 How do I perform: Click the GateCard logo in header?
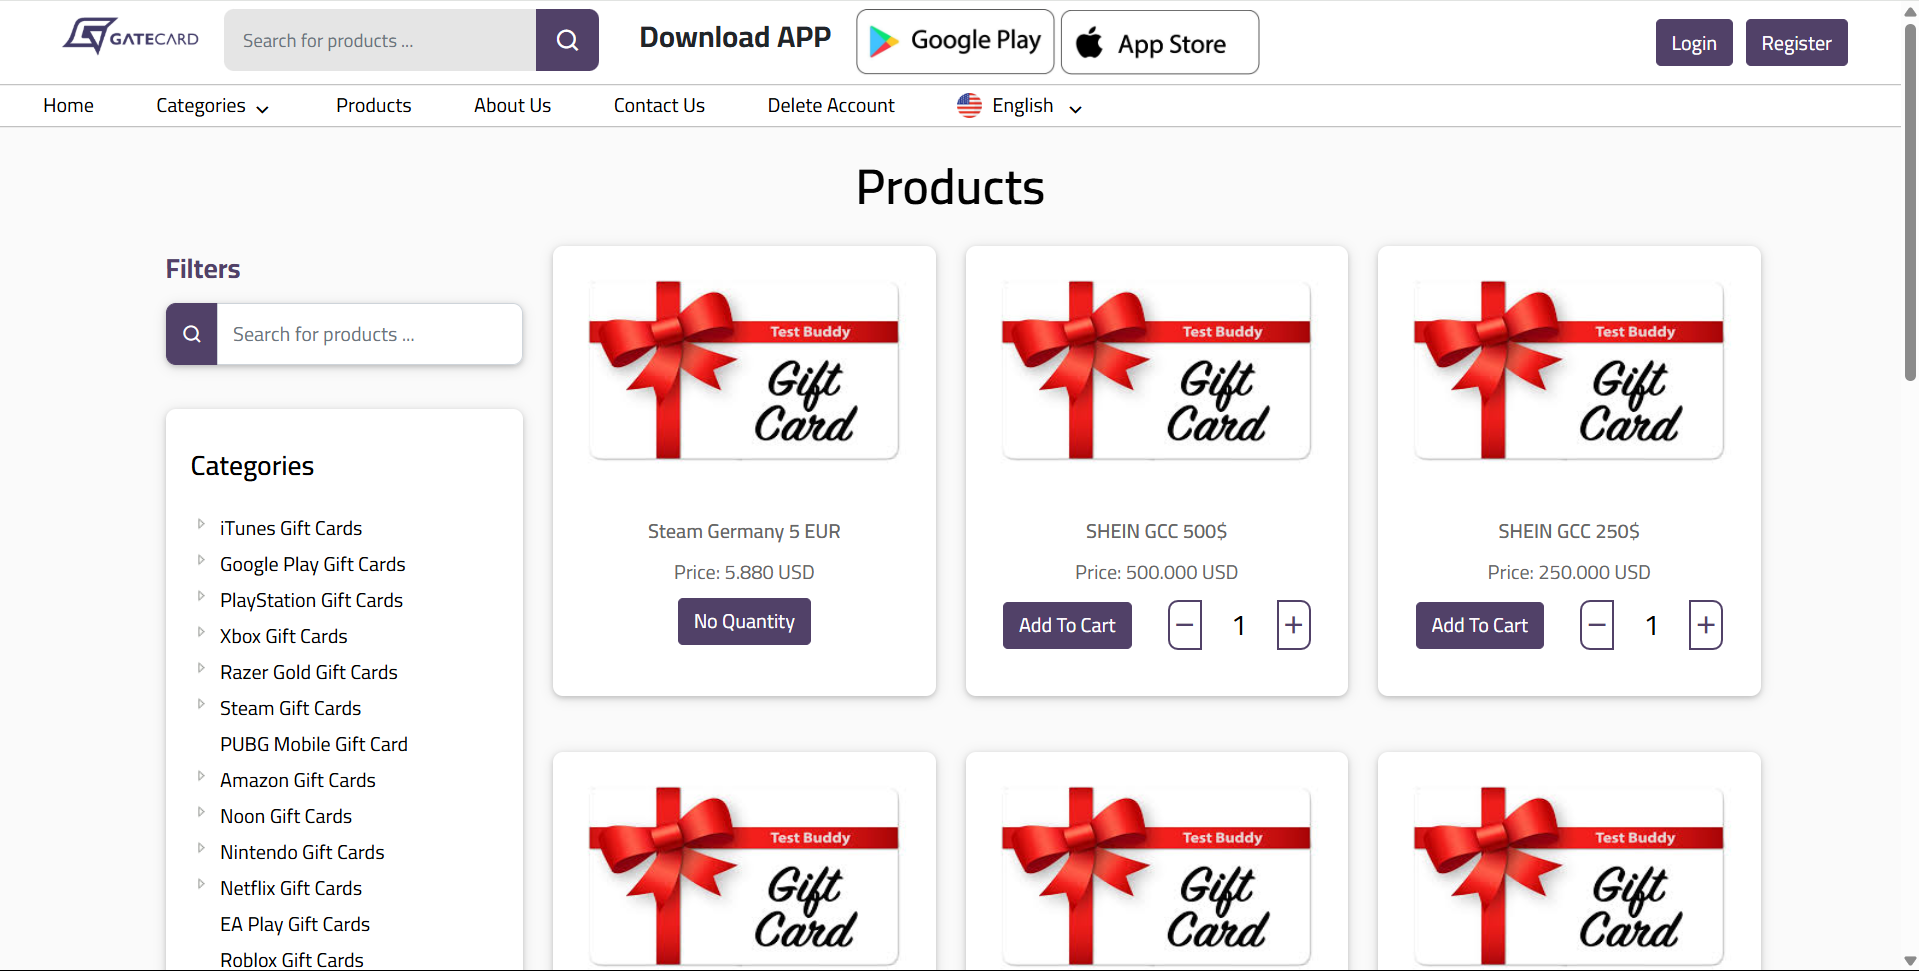point(131,37)
